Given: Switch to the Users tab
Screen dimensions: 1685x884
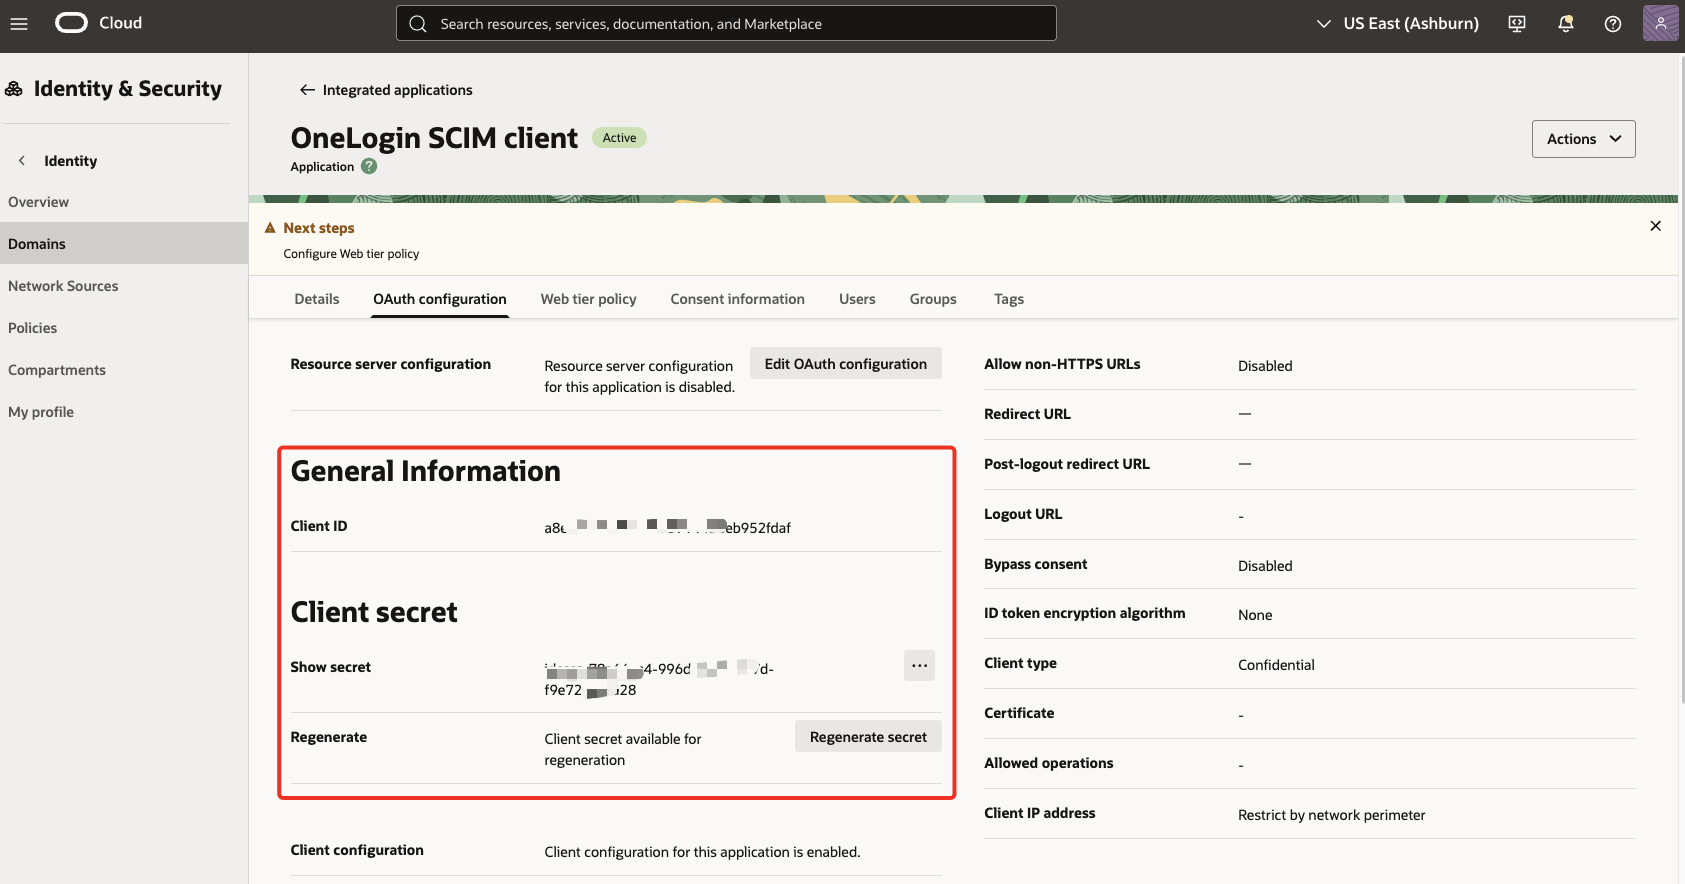Looking at the screenshot, I should (857, 299).
